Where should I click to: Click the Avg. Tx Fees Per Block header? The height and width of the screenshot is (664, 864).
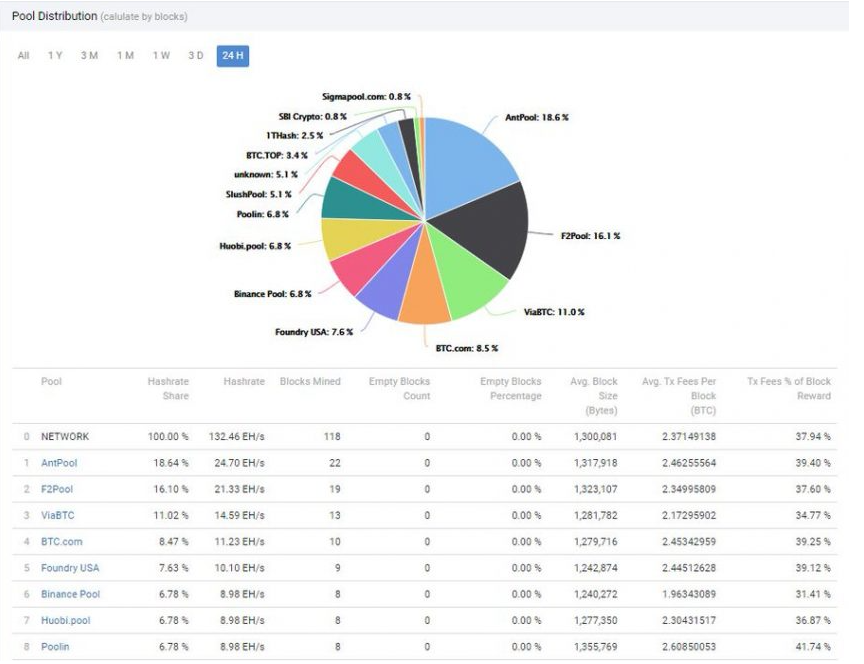coord(679,396)
